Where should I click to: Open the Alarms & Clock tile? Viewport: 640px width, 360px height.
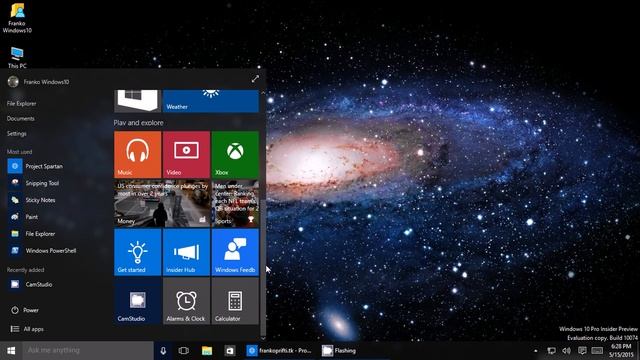186,301
